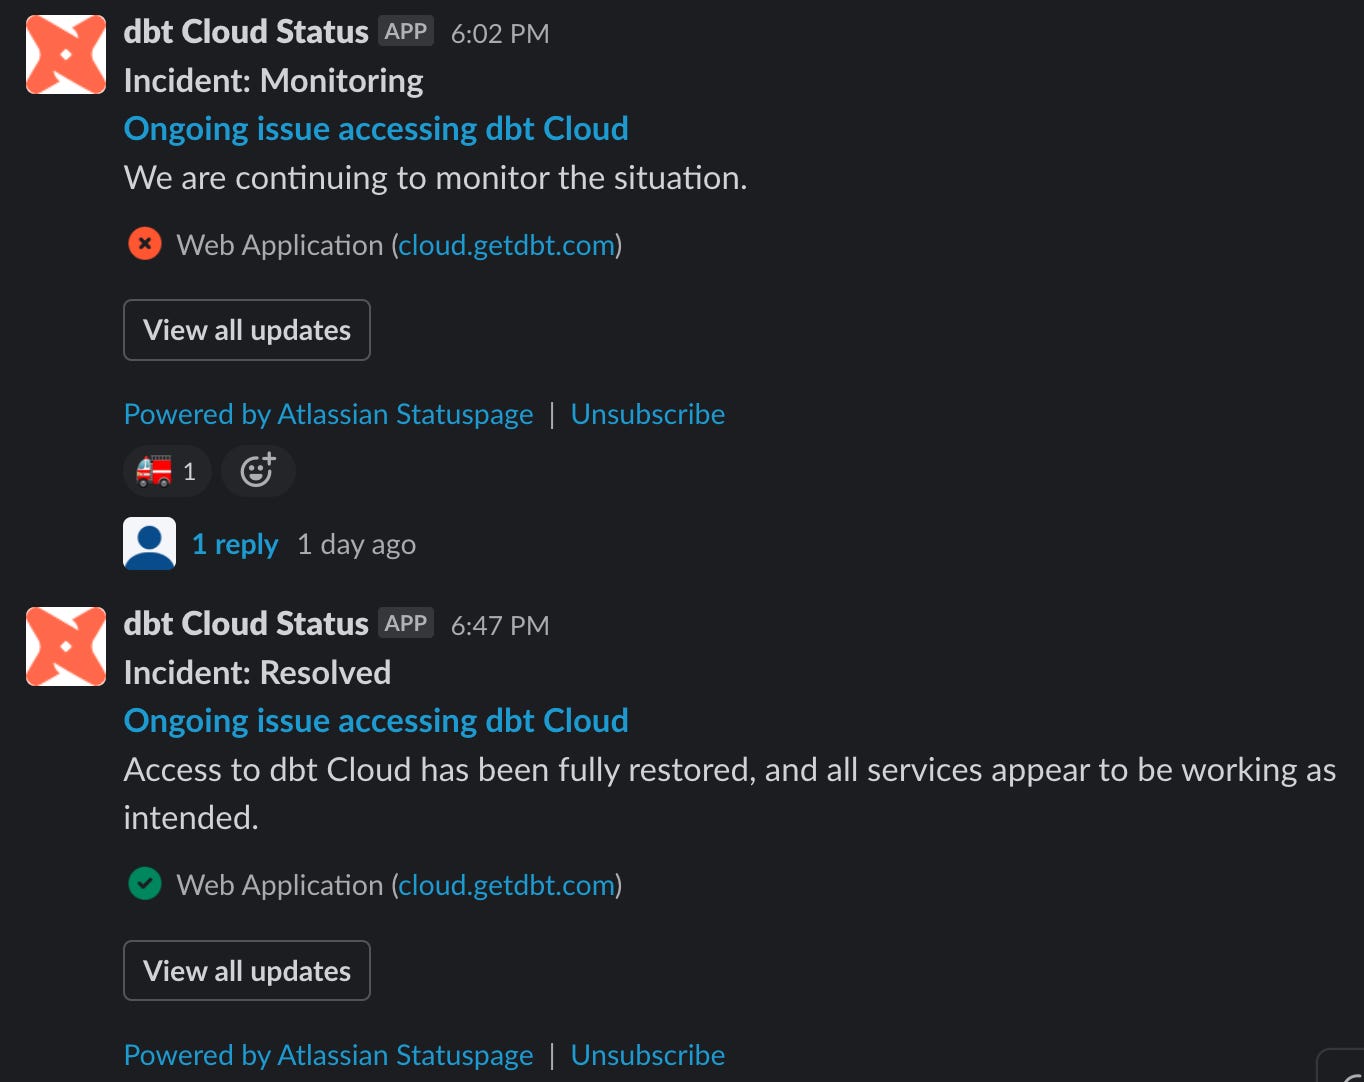Open the cloud.getdbt.com link in the resolved message

click(x=506, y=884)
